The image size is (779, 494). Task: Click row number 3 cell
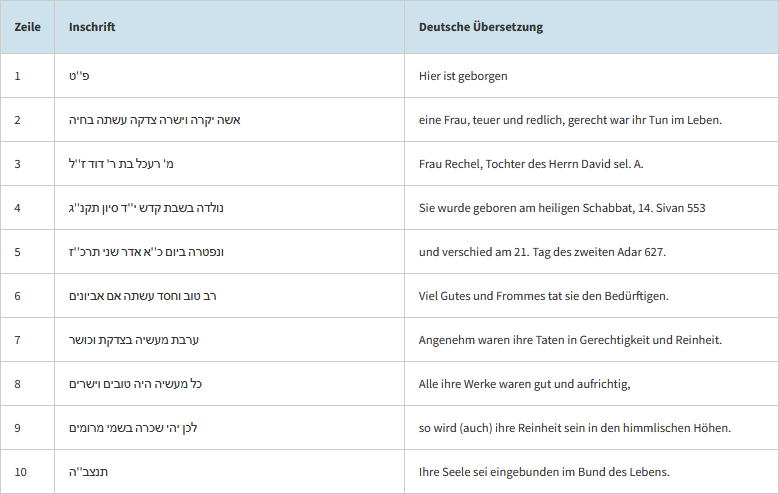tap(18, 164)
